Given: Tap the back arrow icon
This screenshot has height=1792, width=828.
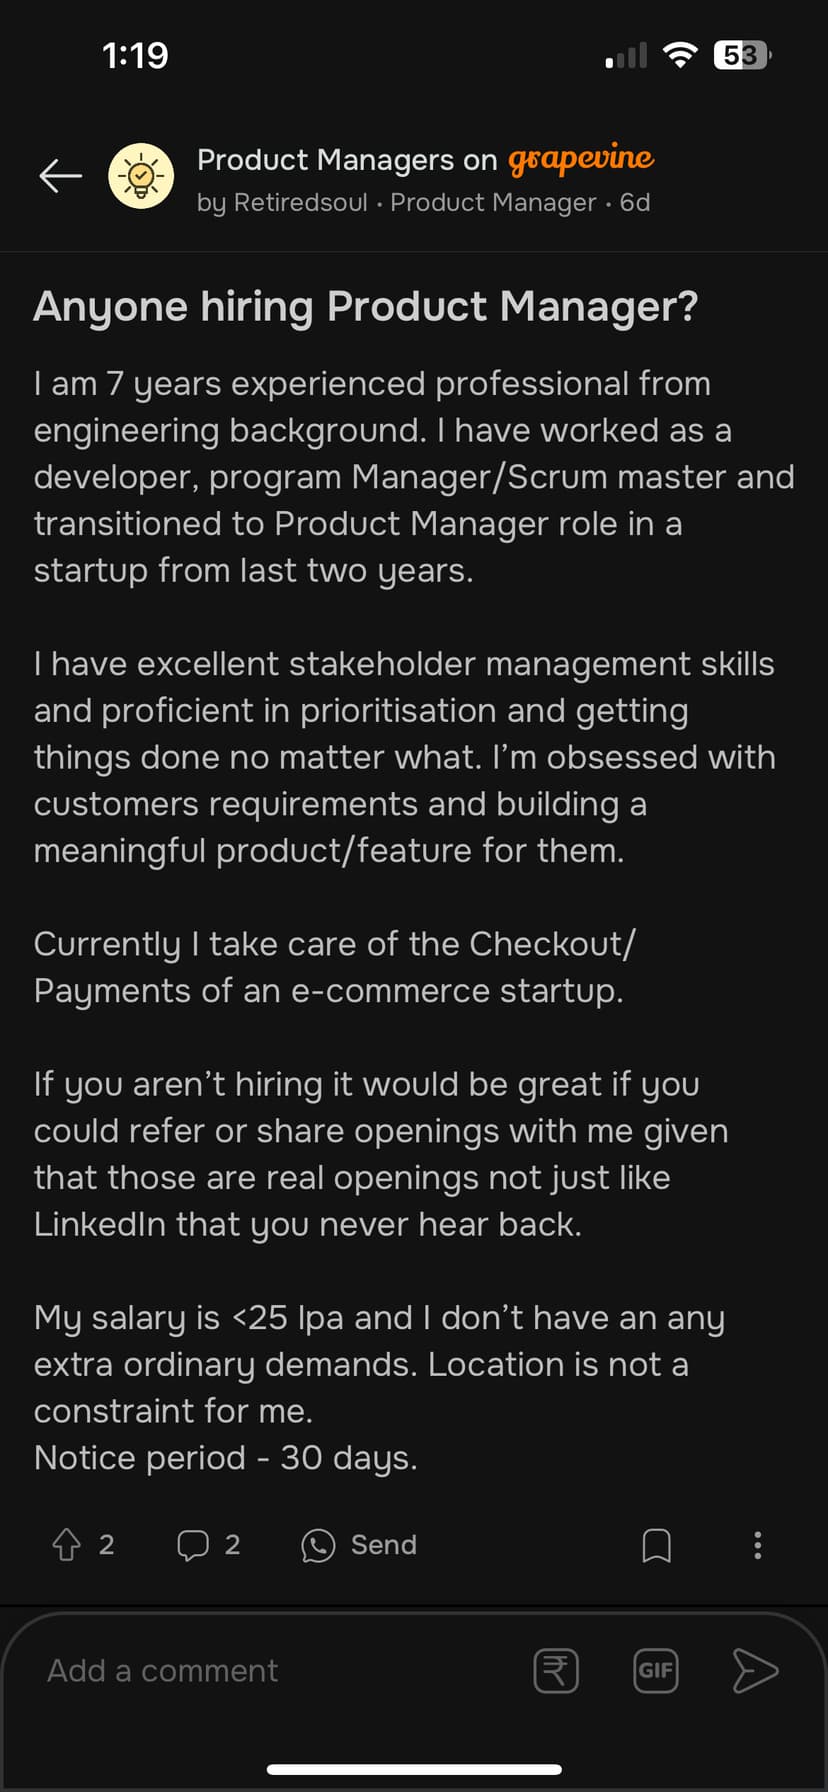Looking at the screenshot, I should 60,176.
